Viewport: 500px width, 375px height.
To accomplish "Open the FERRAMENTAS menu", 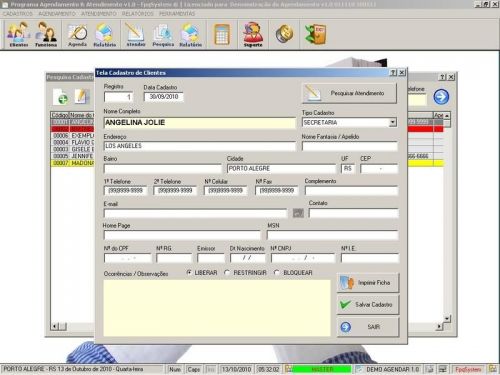I will coord(177,14).
